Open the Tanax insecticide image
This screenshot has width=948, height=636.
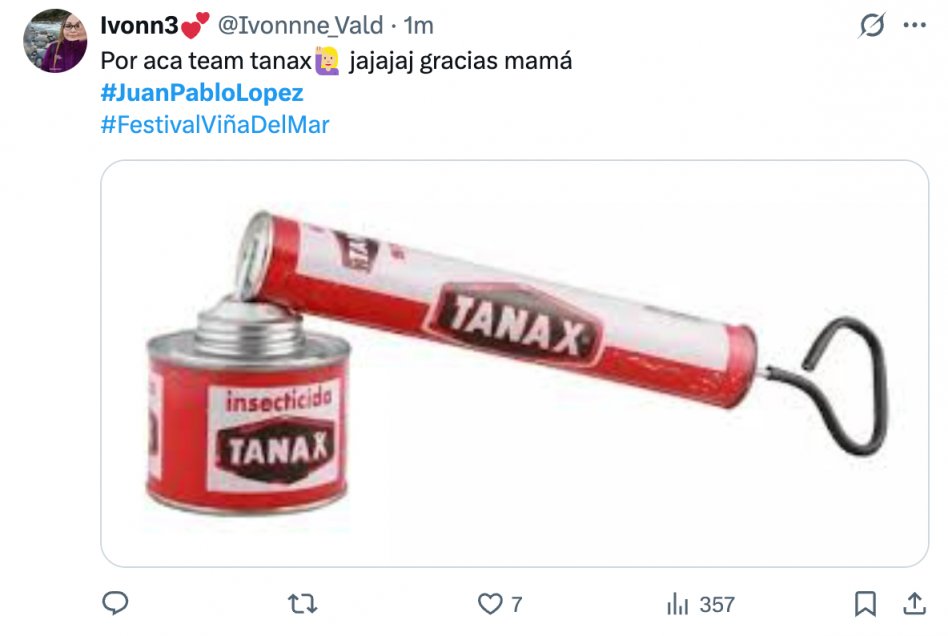point(515,363)
